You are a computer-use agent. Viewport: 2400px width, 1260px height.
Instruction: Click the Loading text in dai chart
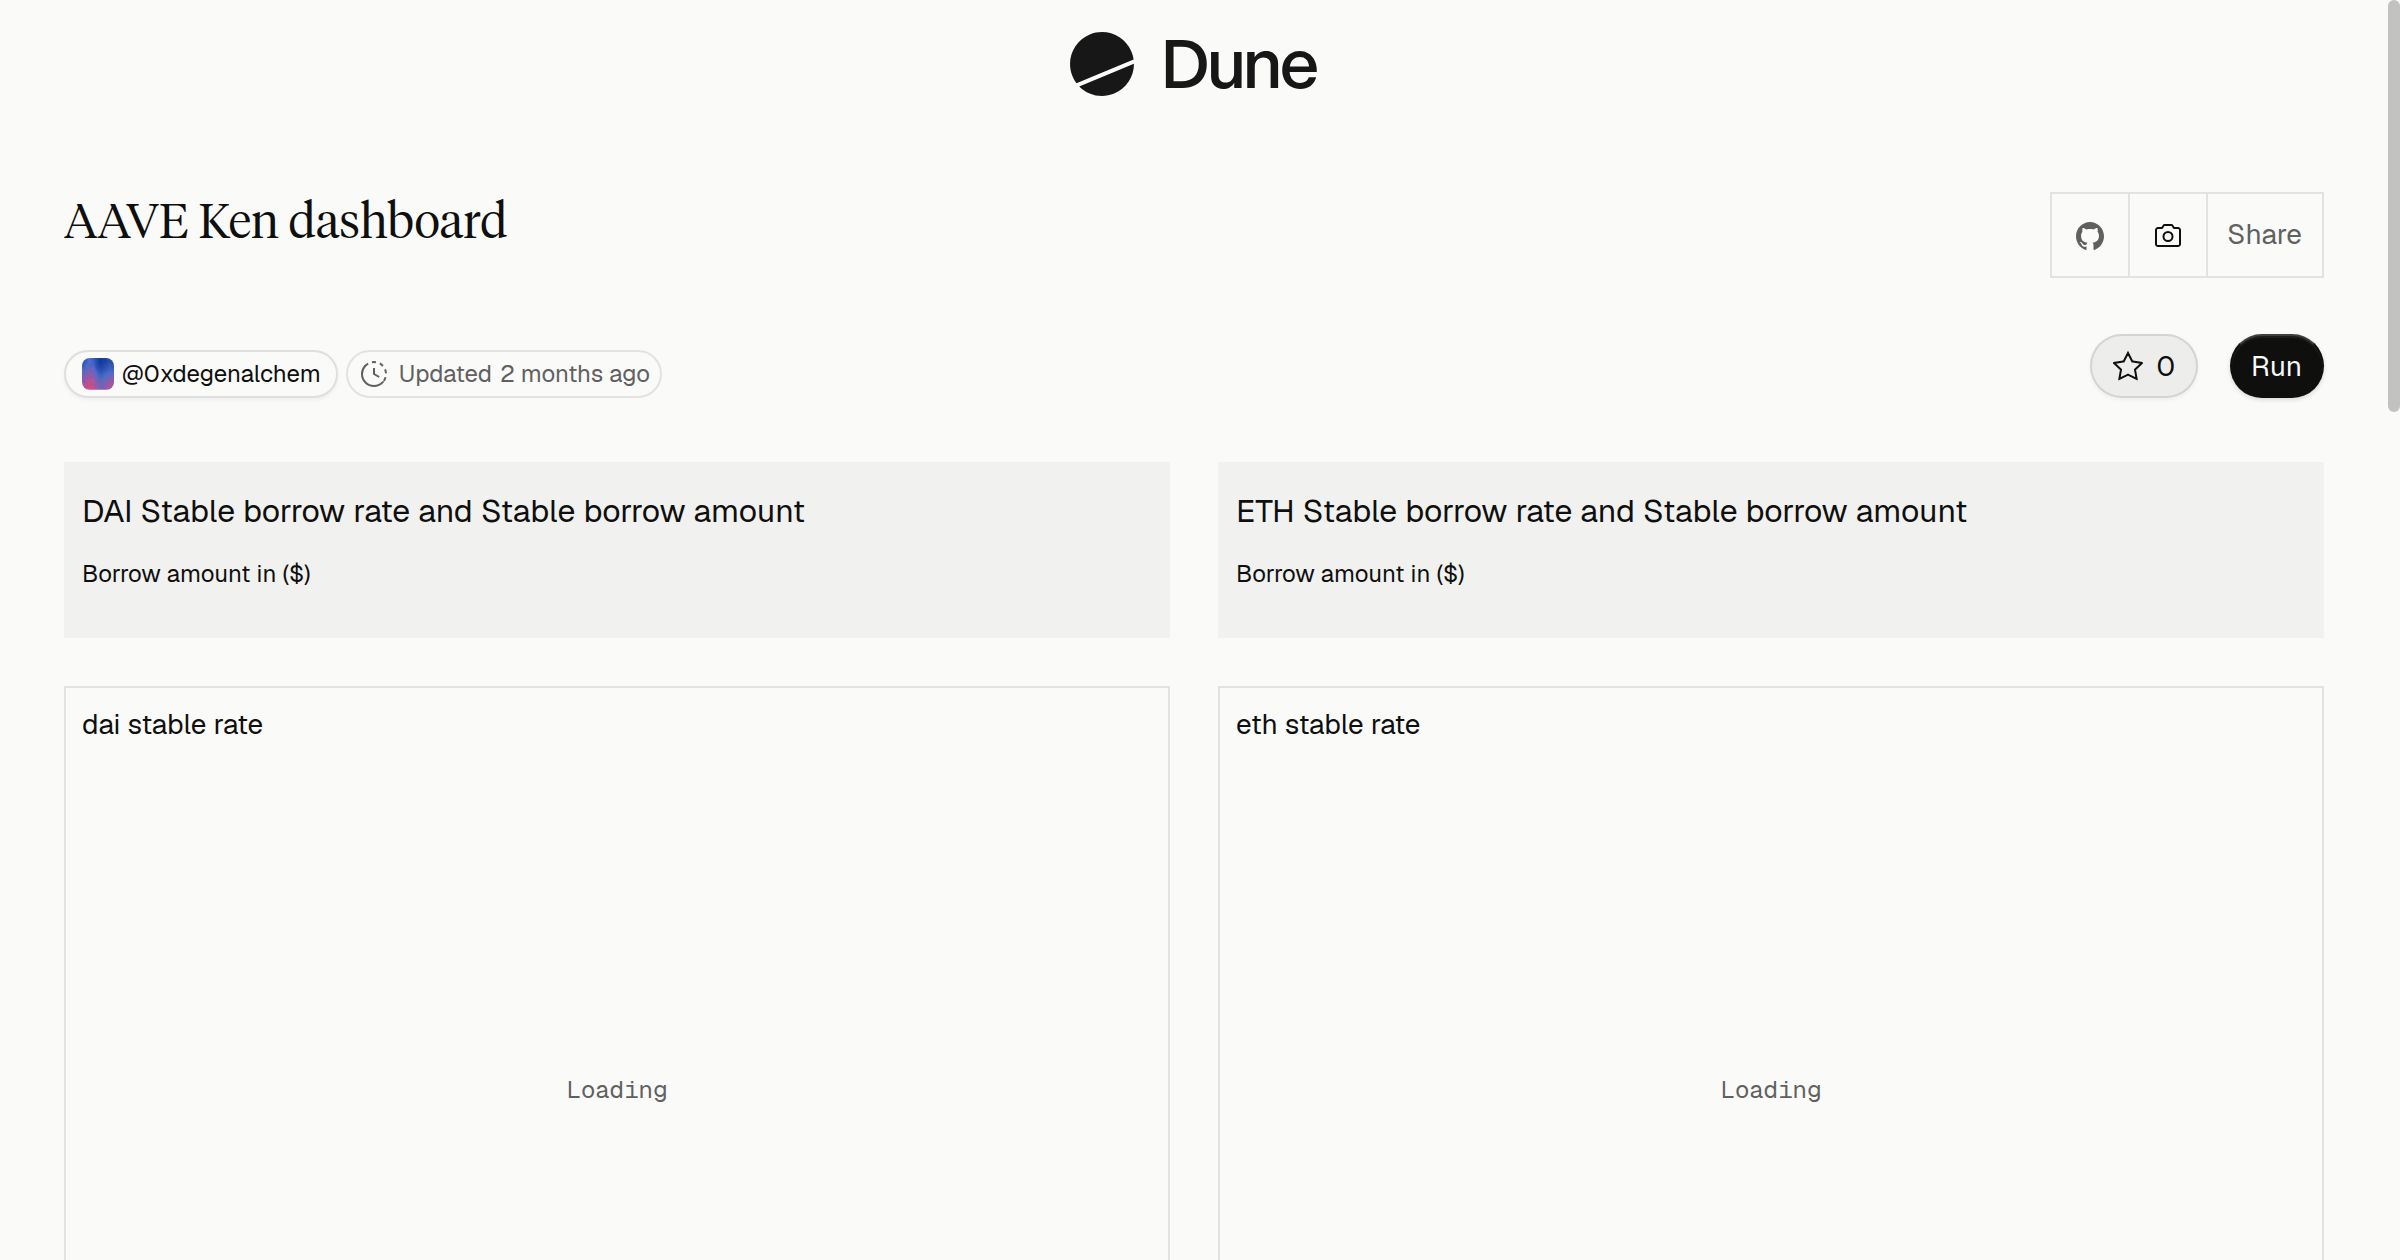617,1090
